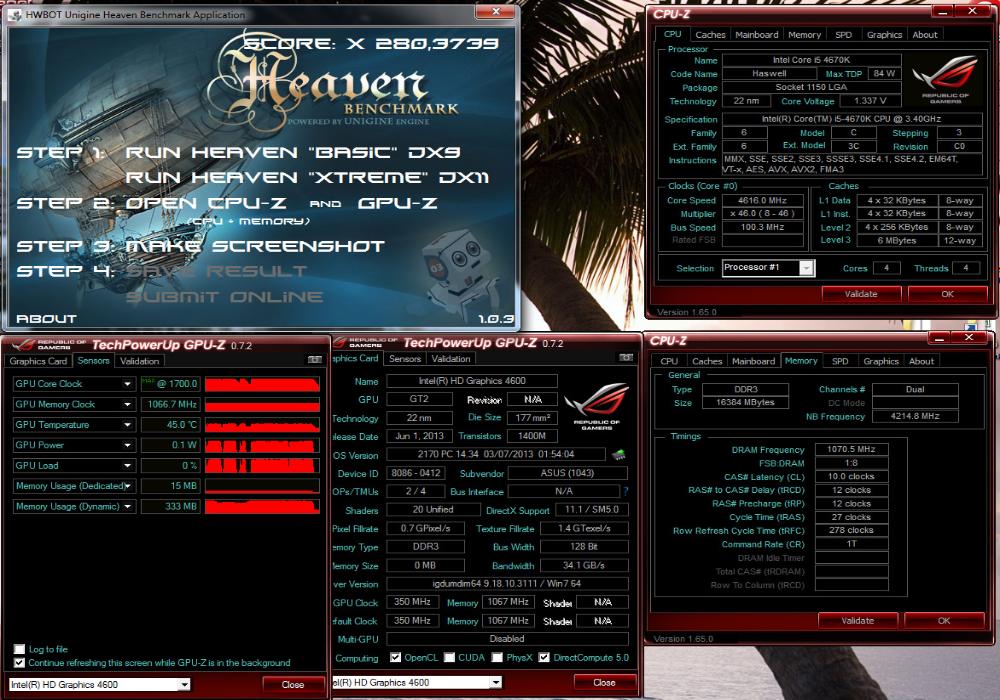1000x700 pixels.
Task: Click Submit Online in Heaven app
Action: click(x=224, y=297)
